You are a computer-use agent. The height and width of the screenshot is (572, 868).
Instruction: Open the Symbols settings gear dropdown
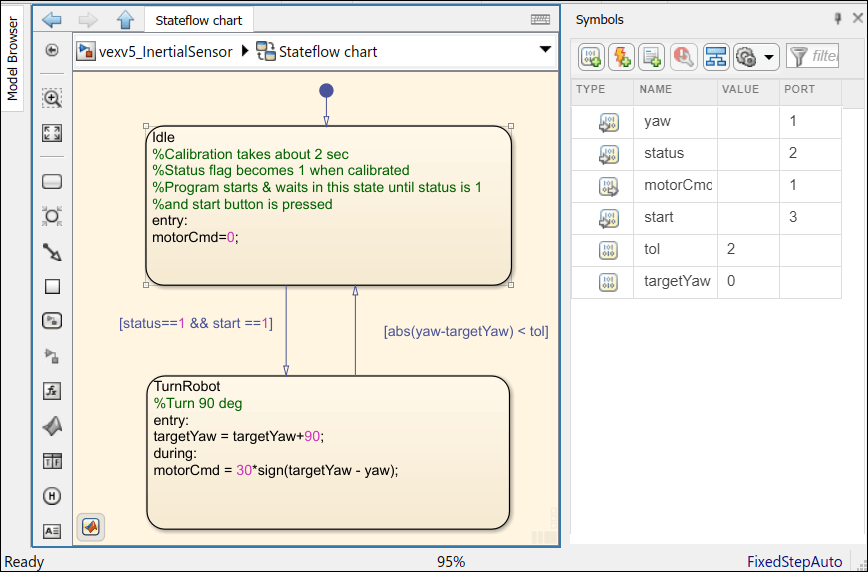pyautogui.click(x=755, y=58)
